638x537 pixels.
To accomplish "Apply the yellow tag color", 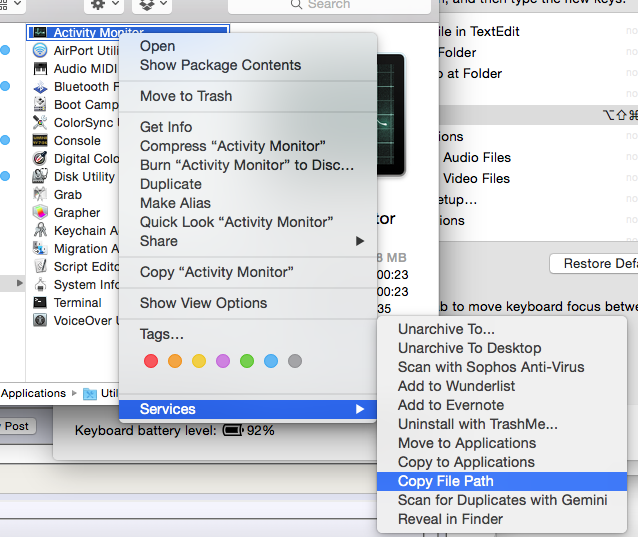I will (x=199, y=361).
